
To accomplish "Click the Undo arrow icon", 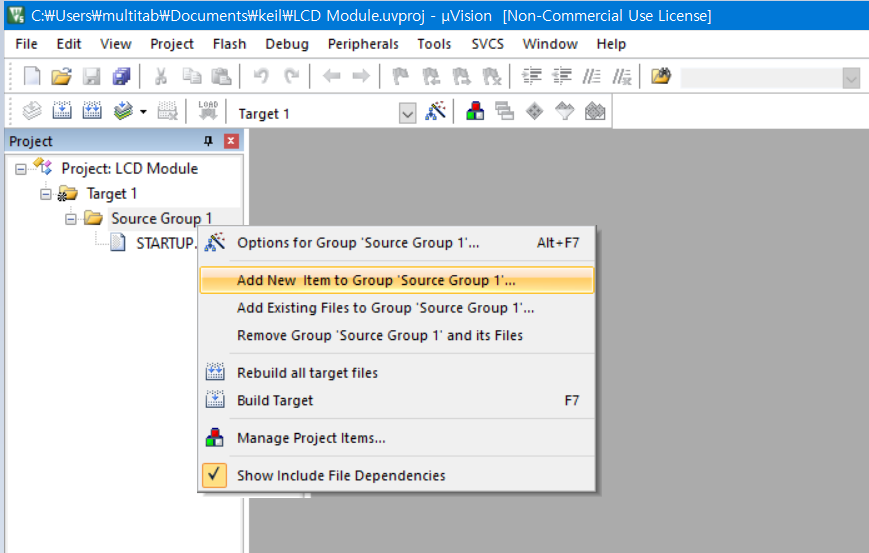I will (x=261, y=76).
